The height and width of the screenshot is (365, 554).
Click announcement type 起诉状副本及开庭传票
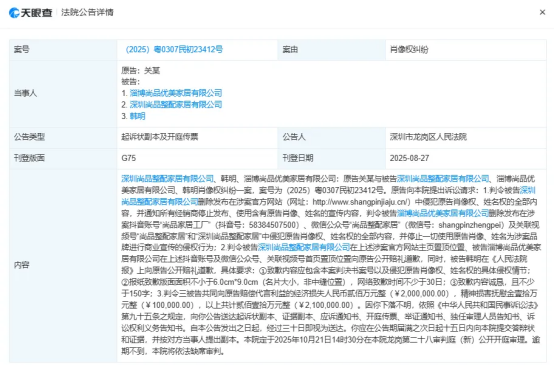160,137
